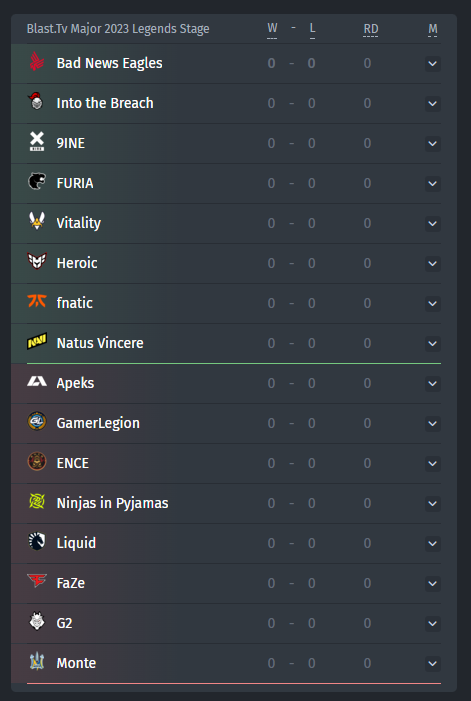Click the Blast.Tv Major 2023 Legends Stage title
Viewport: 471px width, 701px height.
click(x=118, y=29)
